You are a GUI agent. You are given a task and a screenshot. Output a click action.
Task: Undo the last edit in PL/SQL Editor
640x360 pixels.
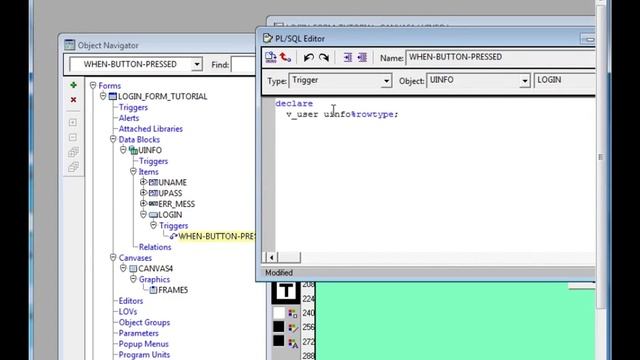[309, 58]
